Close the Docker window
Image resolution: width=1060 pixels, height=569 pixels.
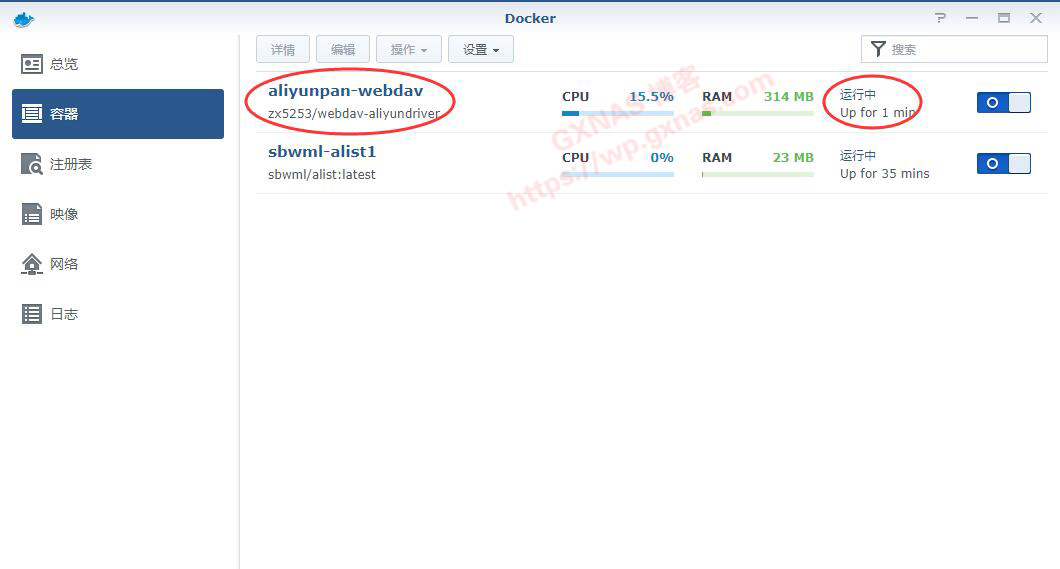1036,18
